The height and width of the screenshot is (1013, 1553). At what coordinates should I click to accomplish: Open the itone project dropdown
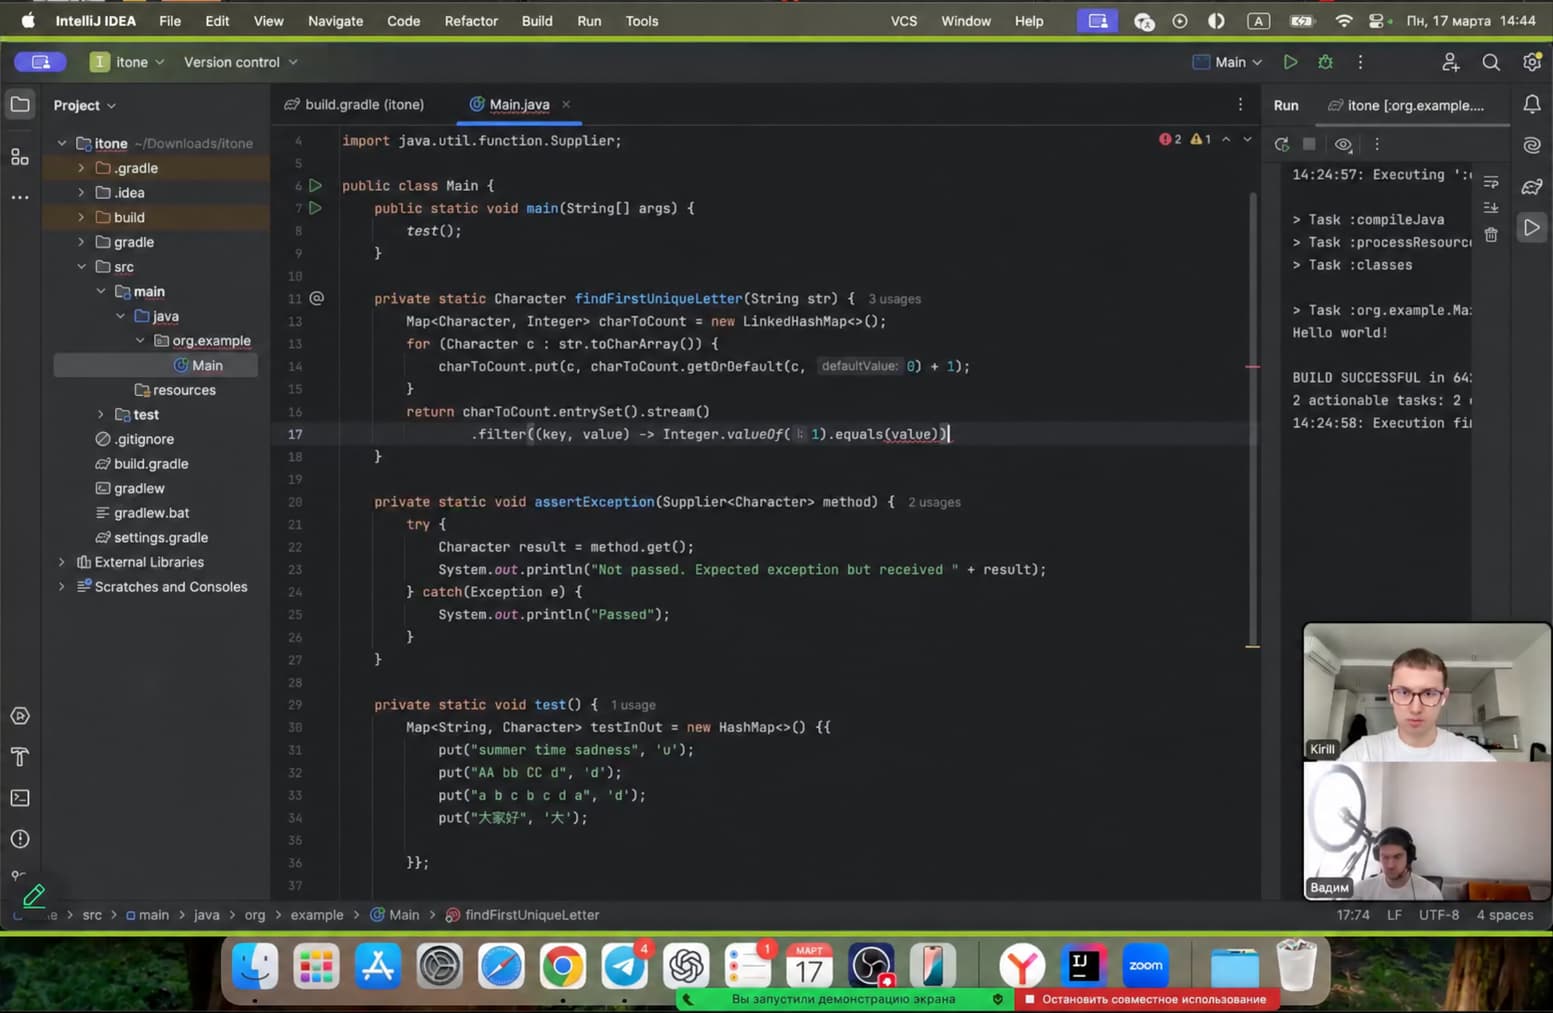click(x=128, y=62)
